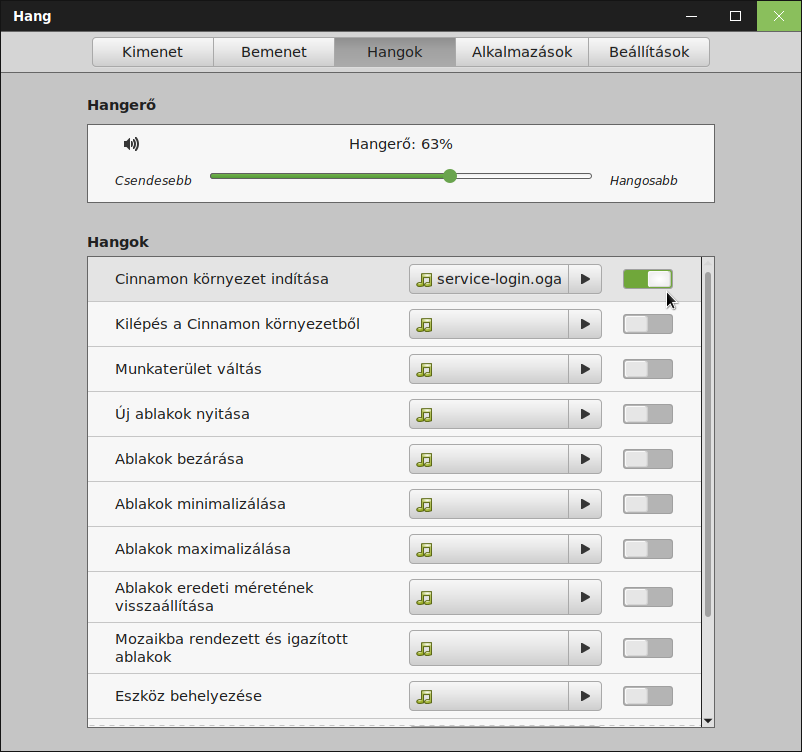Click the scrollbar down arrow of the sounds list
This screenshot has height=752, width=802.
point(708,721)
